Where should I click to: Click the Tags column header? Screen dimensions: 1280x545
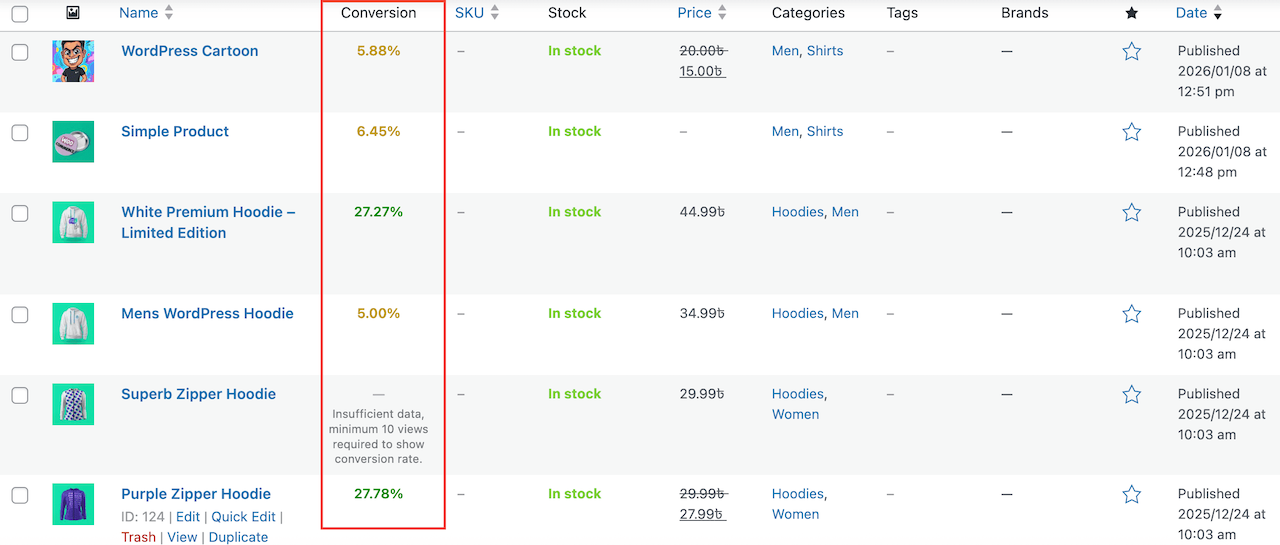coord(904,13)
